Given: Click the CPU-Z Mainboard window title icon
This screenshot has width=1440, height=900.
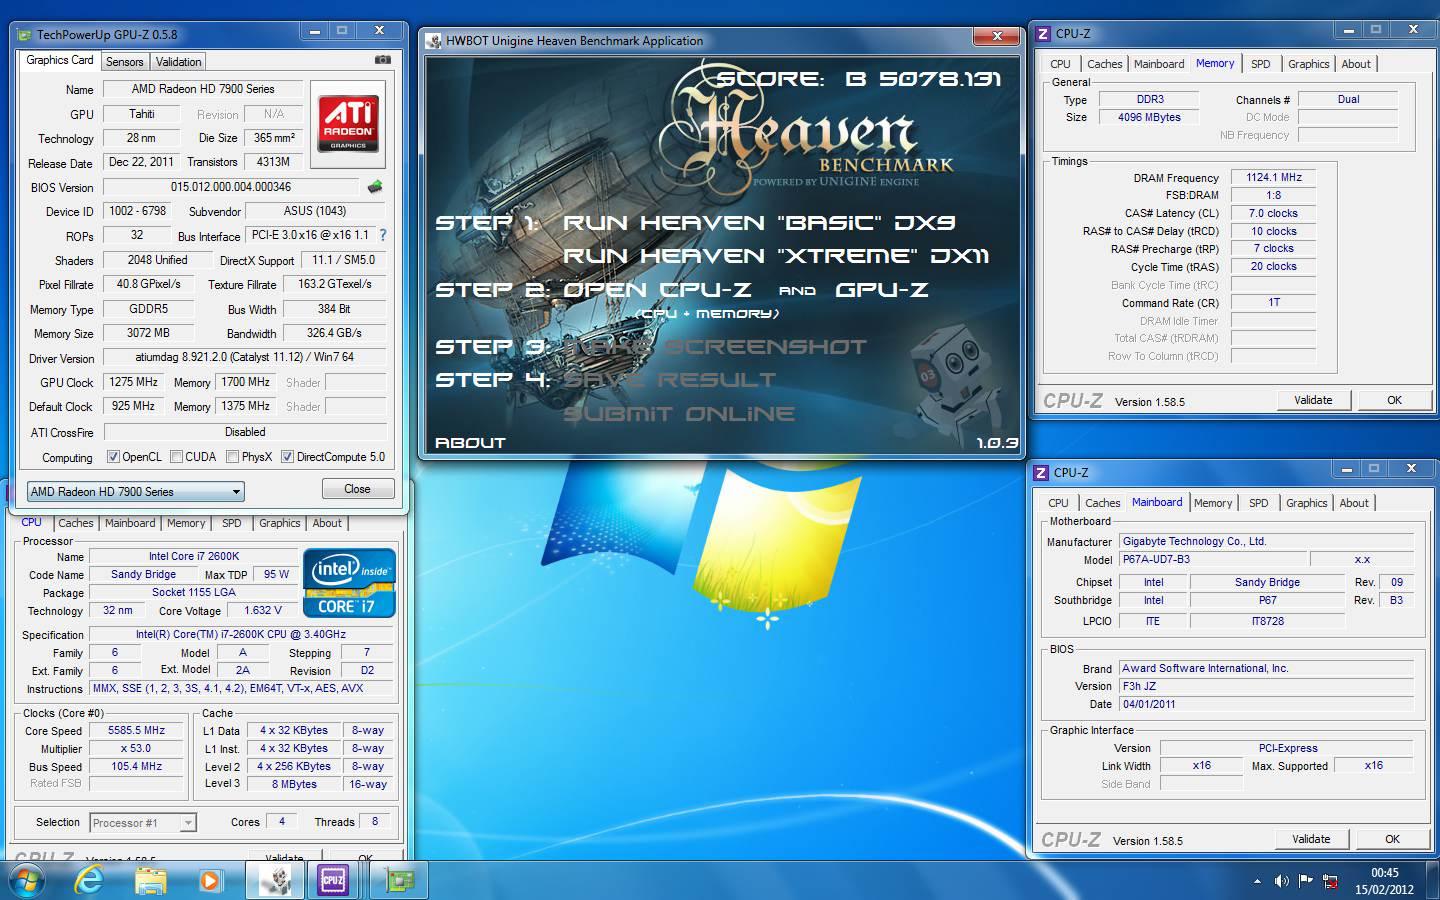Looking at the screenshot, I should point(1041,472).
